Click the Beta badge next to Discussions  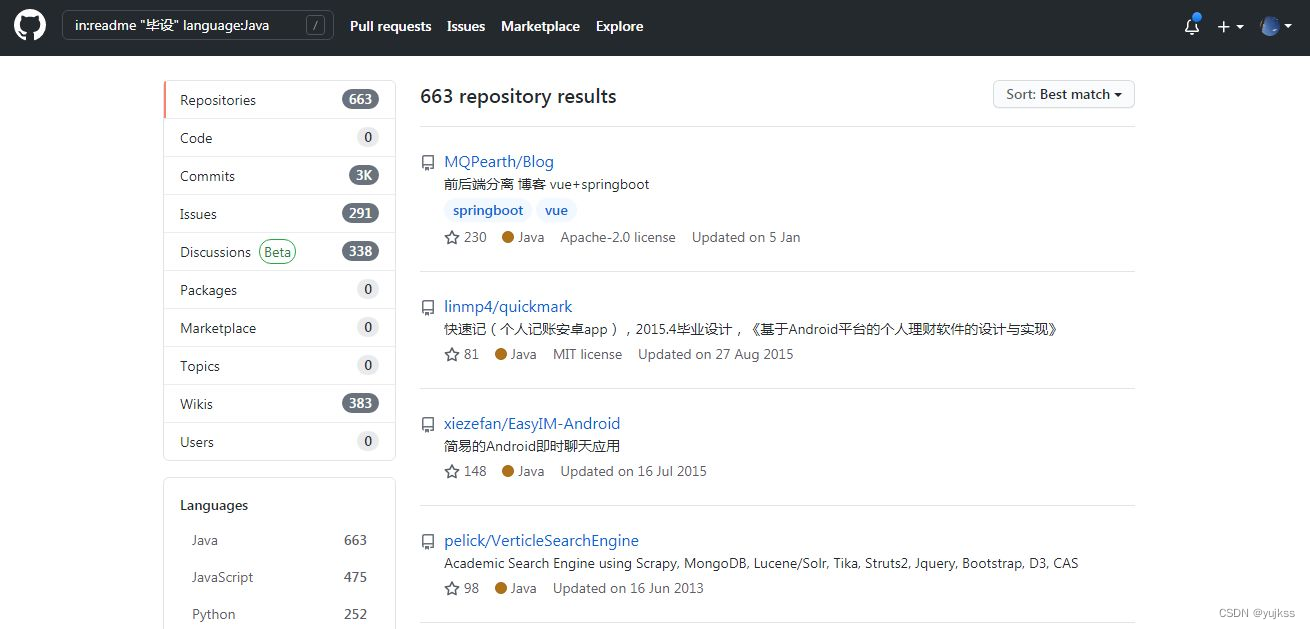click(277, 252)
